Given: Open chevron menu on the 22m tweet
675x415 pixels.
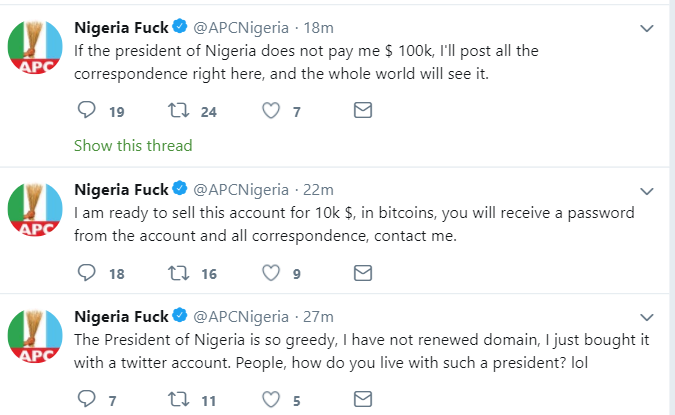Looking at the screenshot, I should tap(647, 189).
